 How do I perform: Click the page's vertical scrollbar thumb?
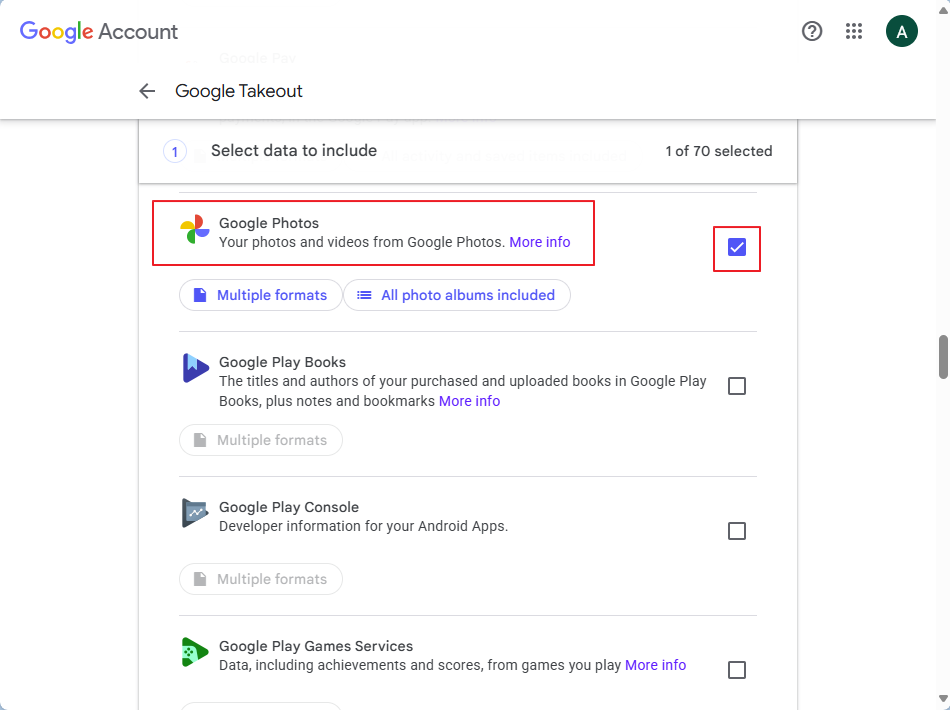click(943, 357)
